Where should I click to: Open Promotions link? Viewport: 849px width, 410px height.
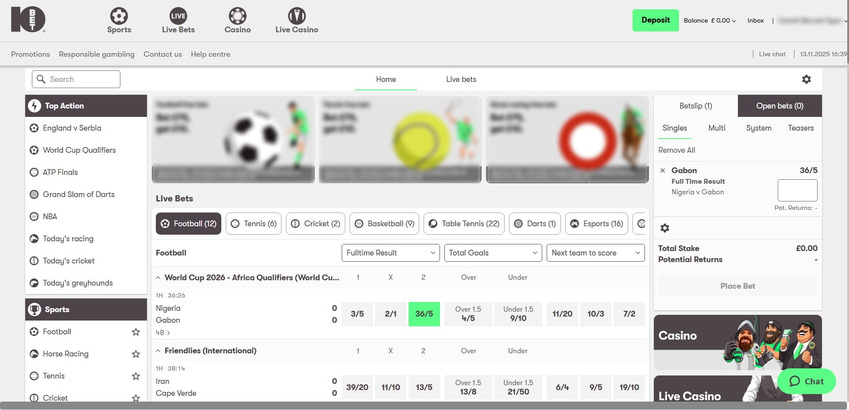tap(30, 54)
